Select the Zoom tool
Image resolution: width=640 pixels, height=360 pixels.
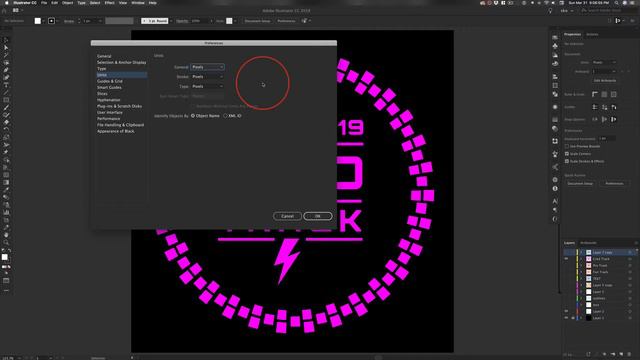[x=6, y=242]
